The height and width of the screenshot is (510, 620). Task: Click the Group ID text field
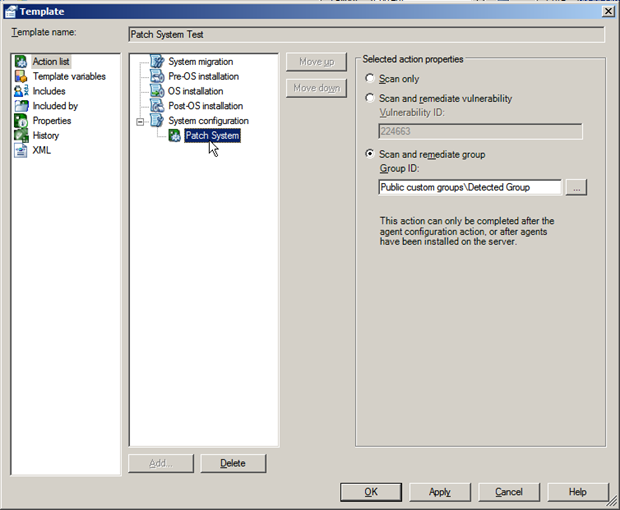tap(470, 187)
